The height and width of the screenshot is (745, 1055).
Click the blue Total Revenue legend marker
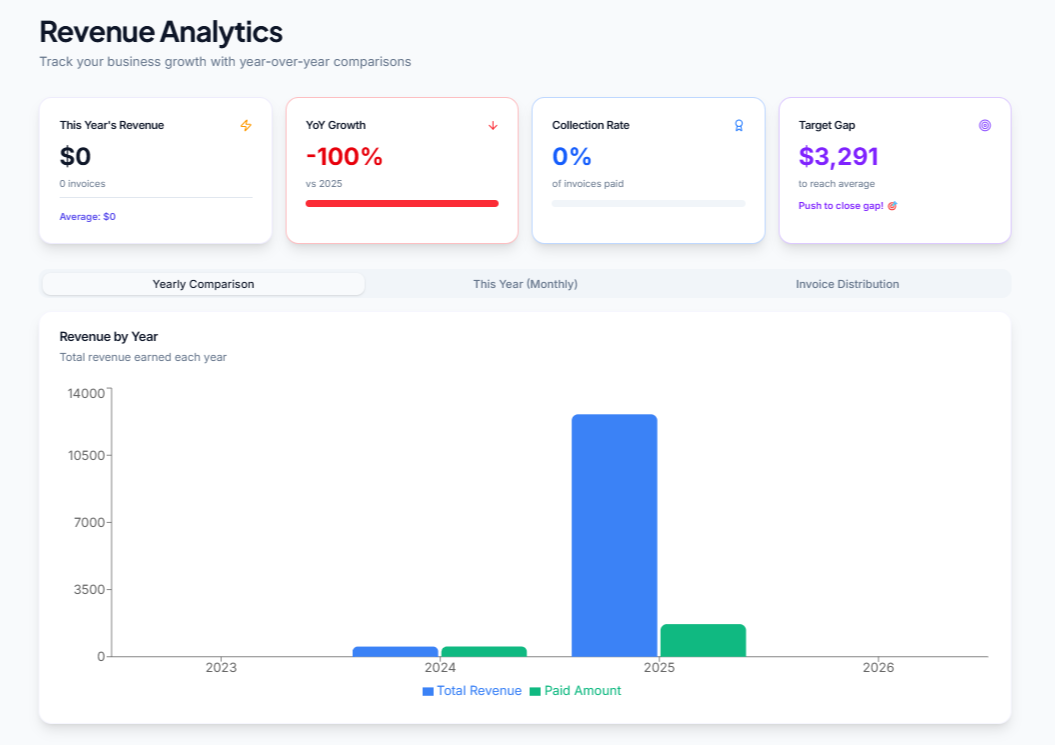pyautogui.click(x=429, y=690)
